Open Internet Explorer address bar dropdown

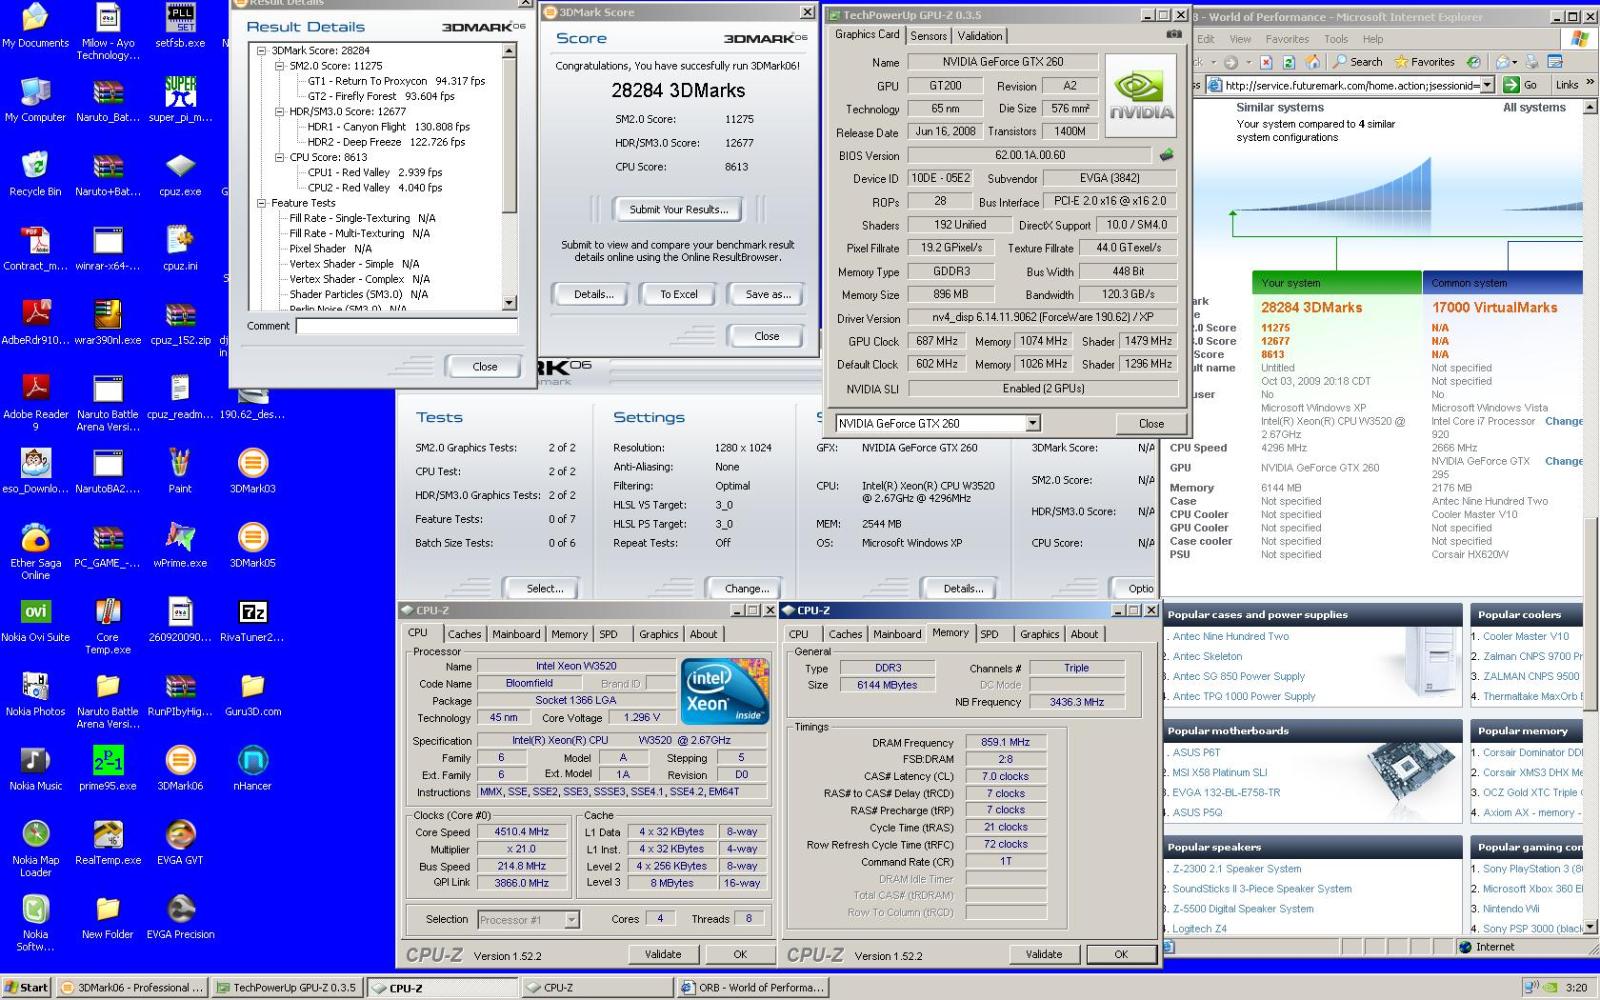(1488, 85)
